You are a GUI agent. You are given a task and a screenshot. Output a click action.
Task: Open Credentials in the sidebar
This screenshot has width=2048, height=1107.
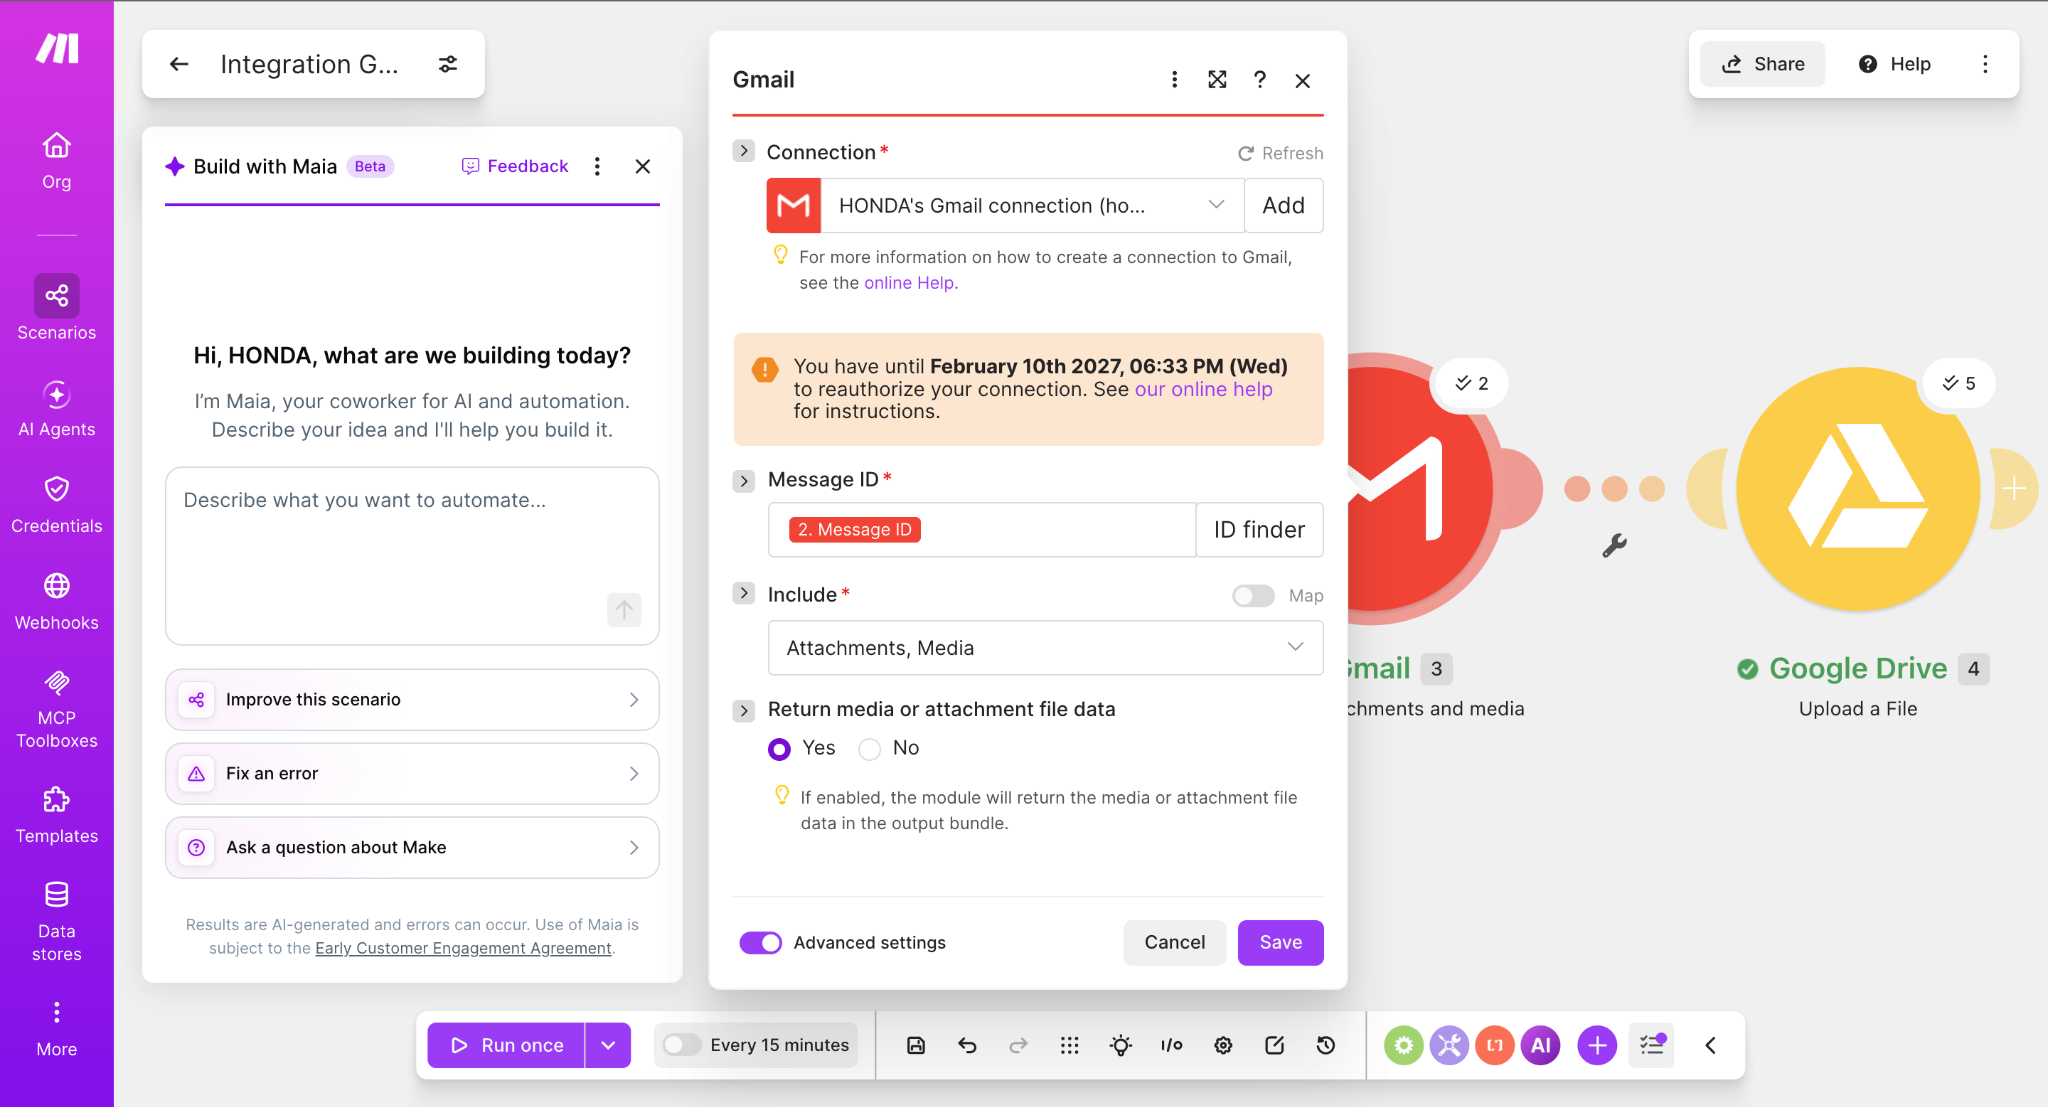[56, 505]
